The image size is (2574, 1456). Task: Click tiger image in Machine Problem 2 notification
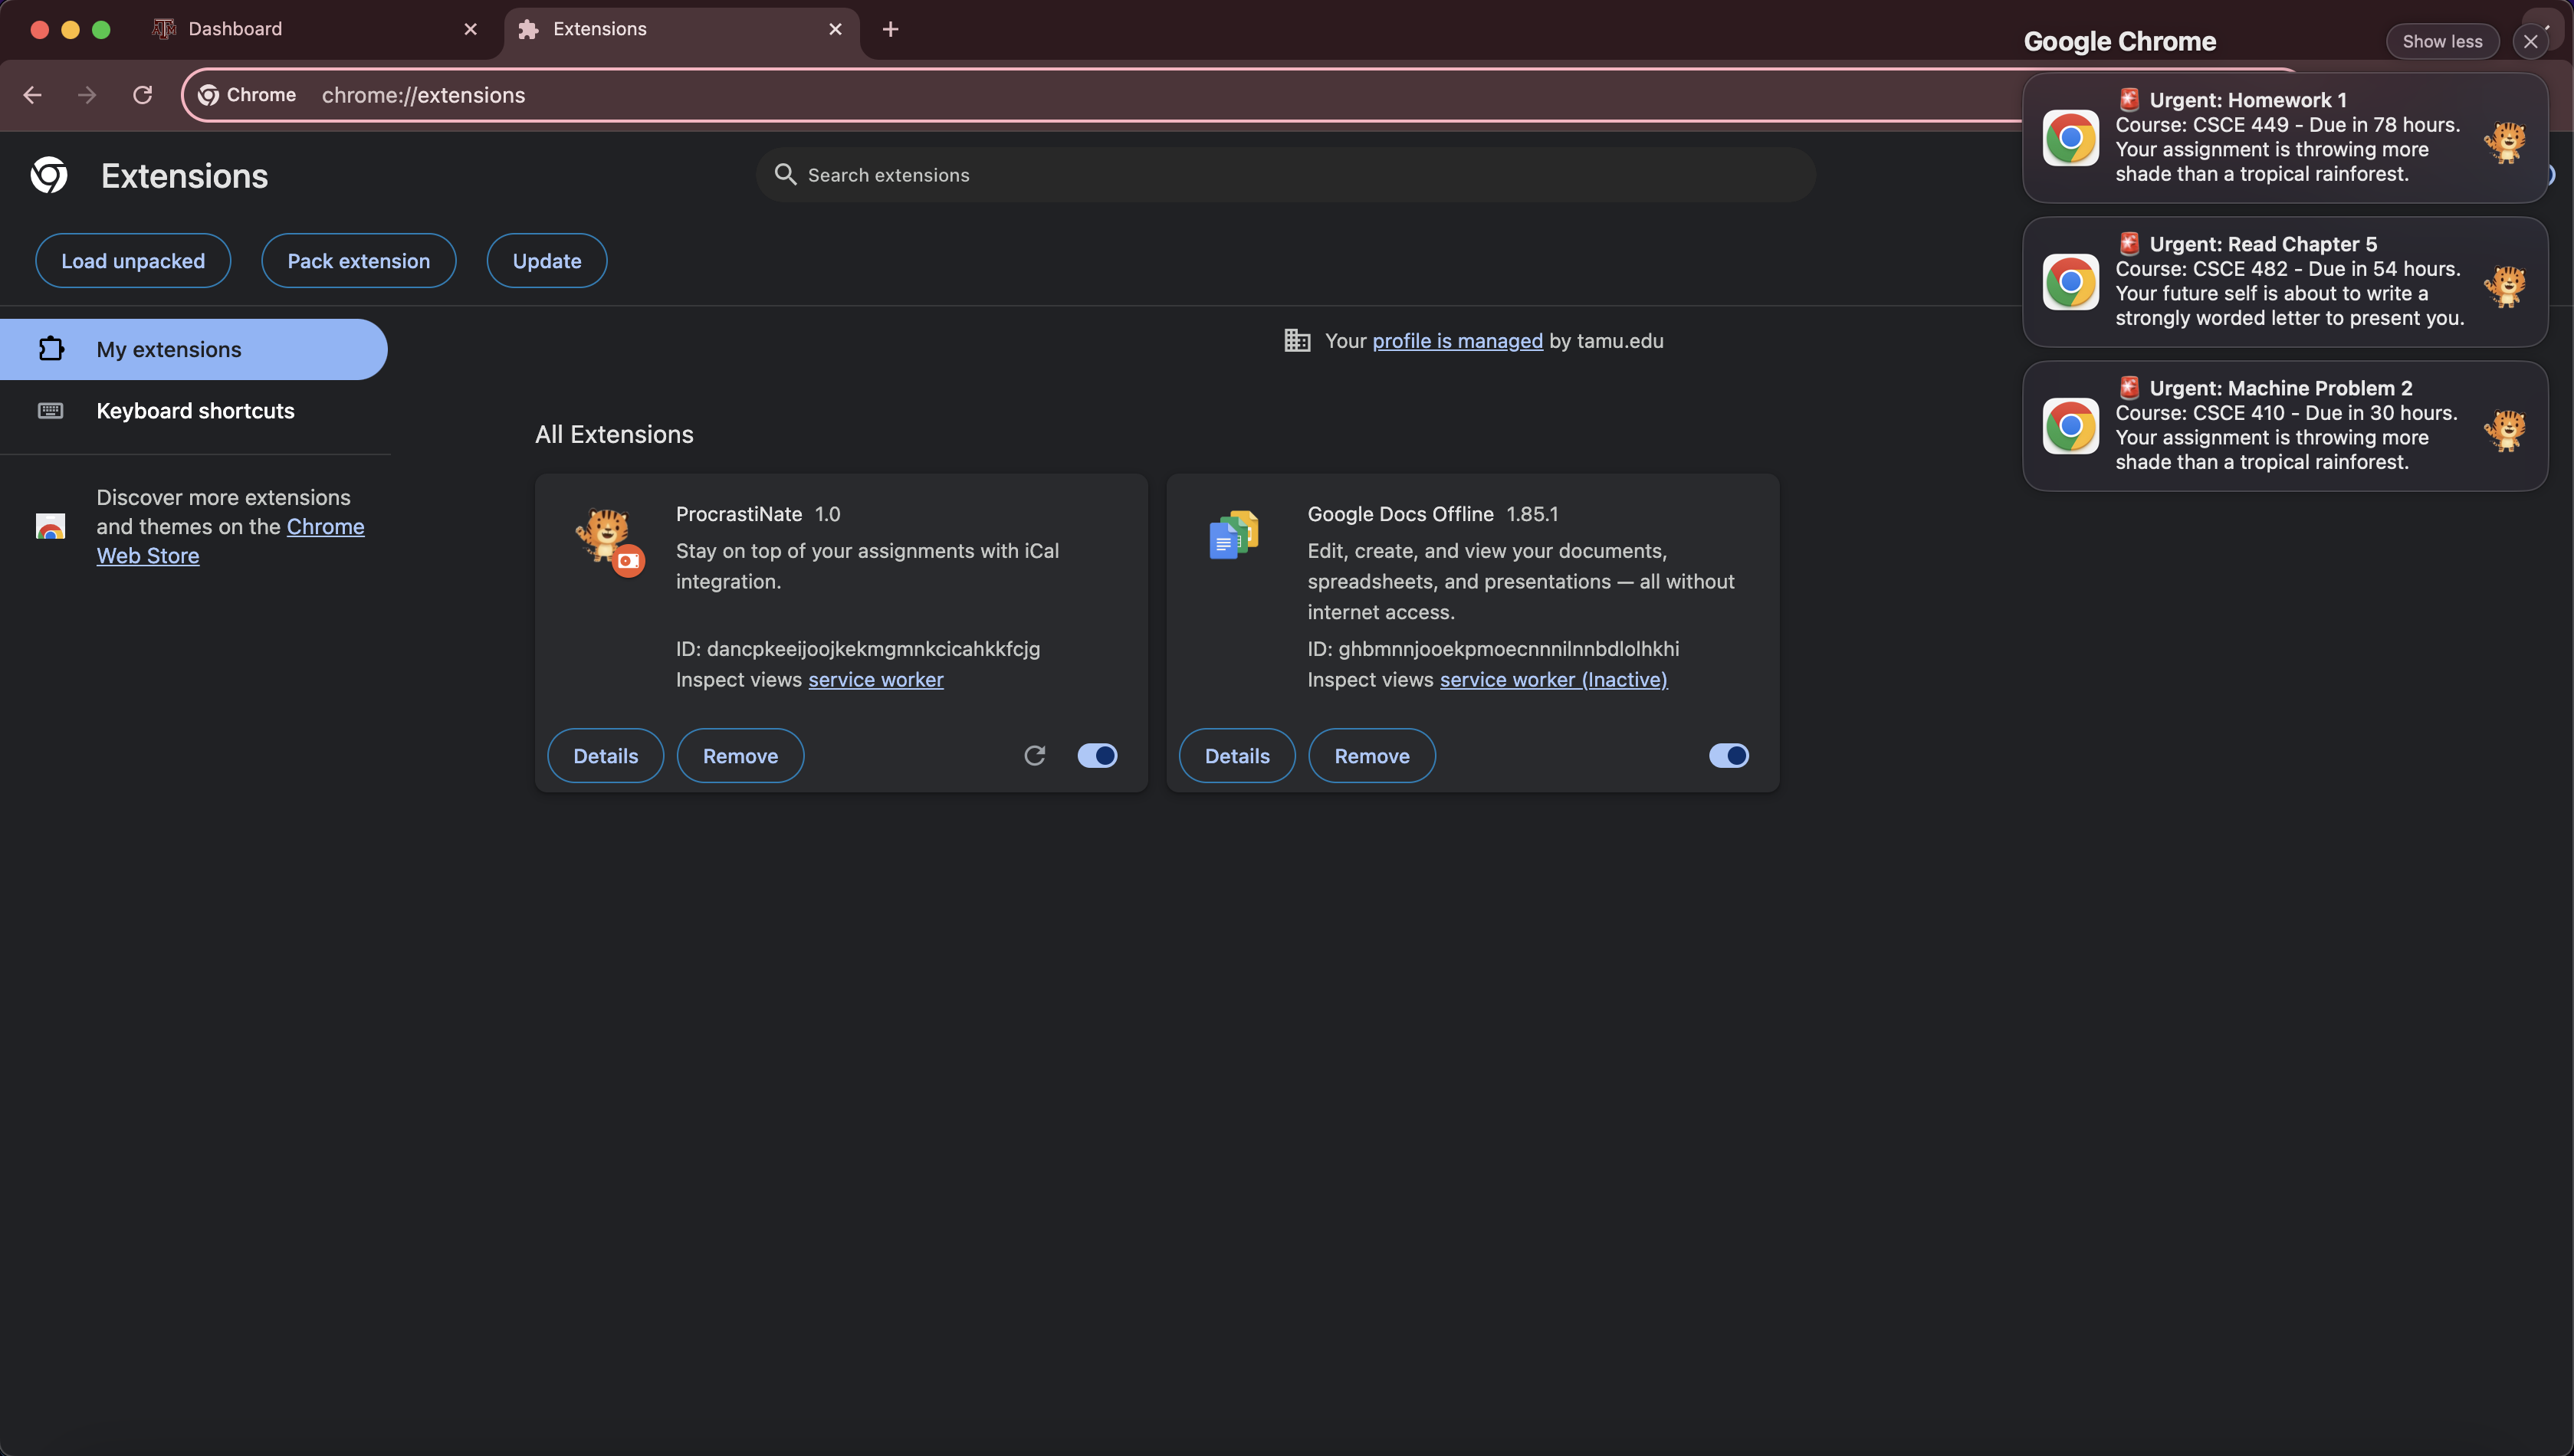click(x=2505, y=430)
